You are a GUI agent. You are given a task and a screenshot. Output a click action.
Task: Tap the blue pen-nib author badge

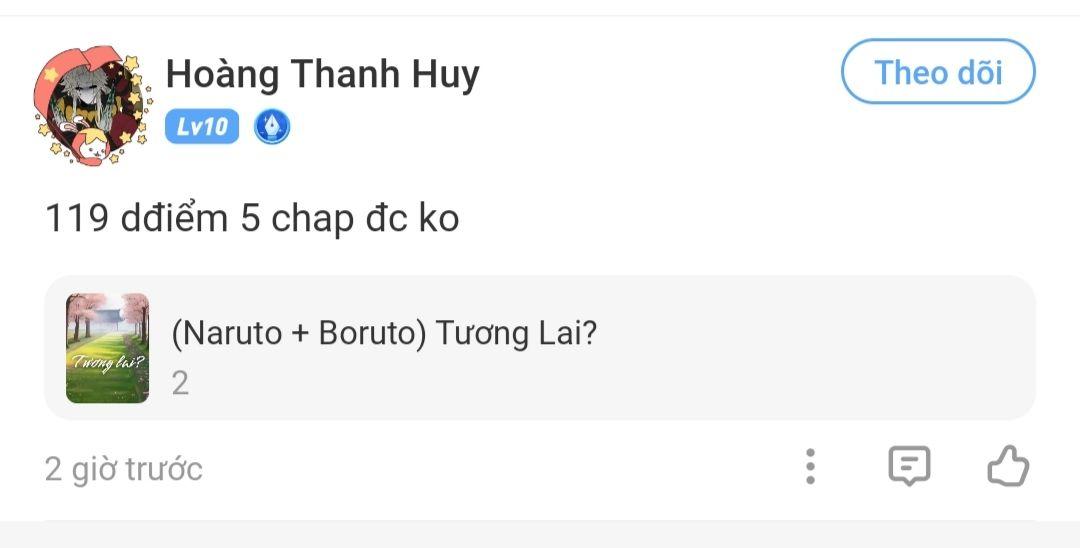point(272,127)
